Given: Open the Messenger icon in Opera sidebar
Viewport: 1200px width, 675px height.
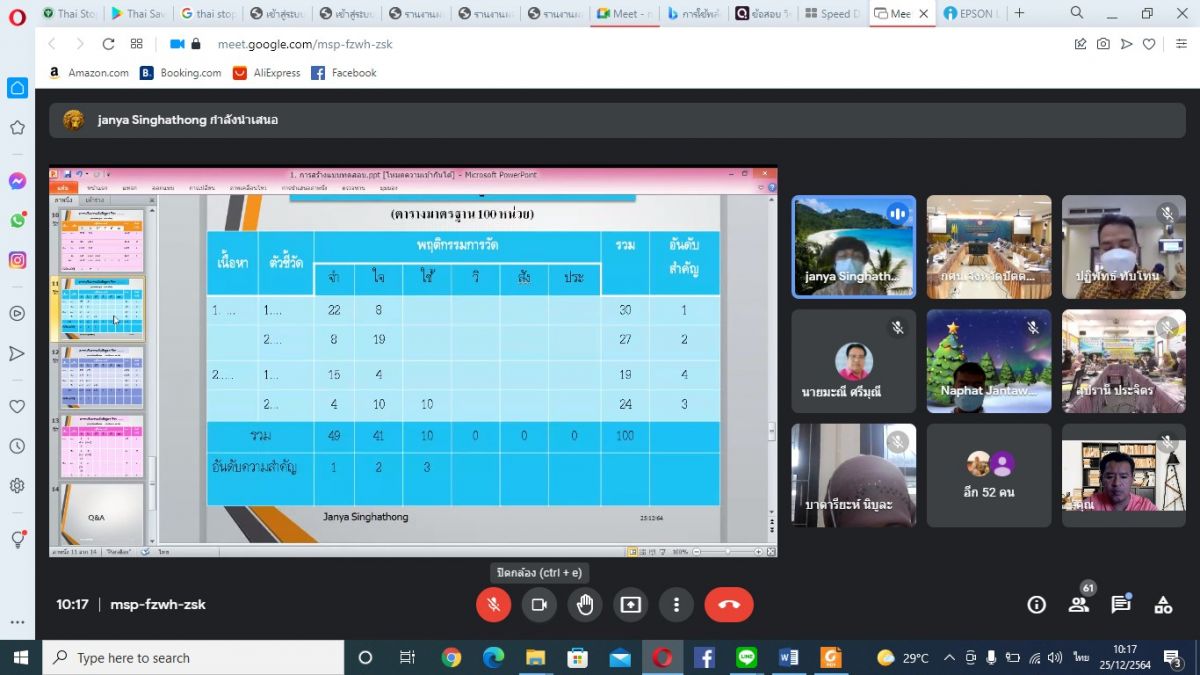Looking at the screenshot, I should coord(17,181).
